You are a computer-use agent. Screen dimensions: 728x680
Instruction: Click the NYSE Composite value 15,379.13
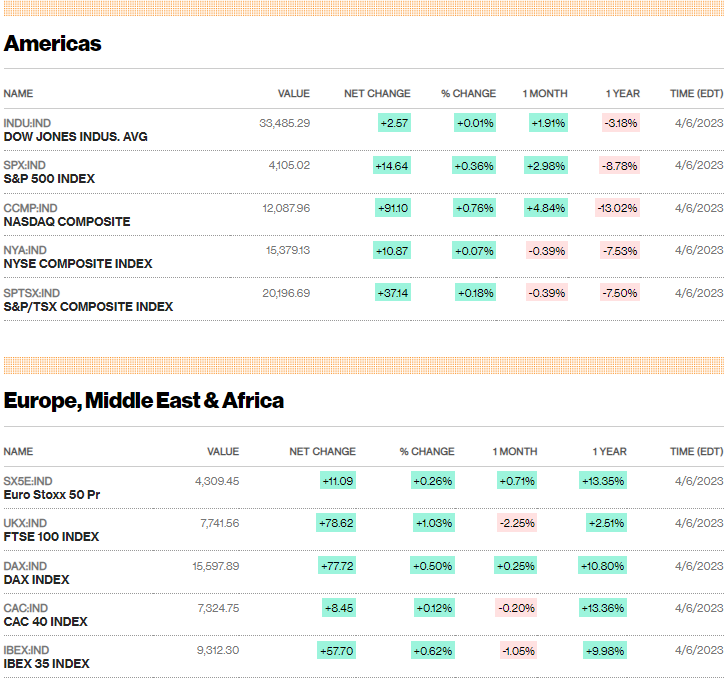(288, 250)
